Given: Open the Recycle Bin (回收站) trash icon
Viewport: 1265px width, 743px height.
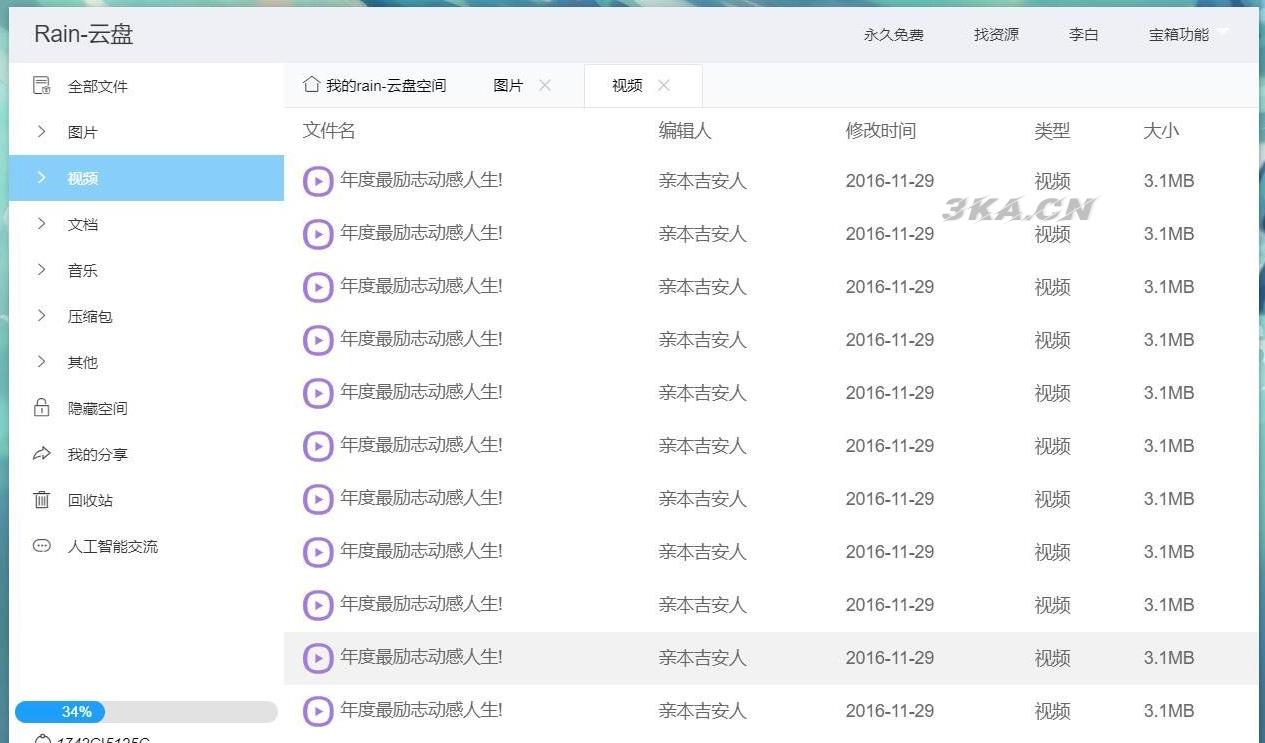Looking at the screenshot, I should coord(42,500).
